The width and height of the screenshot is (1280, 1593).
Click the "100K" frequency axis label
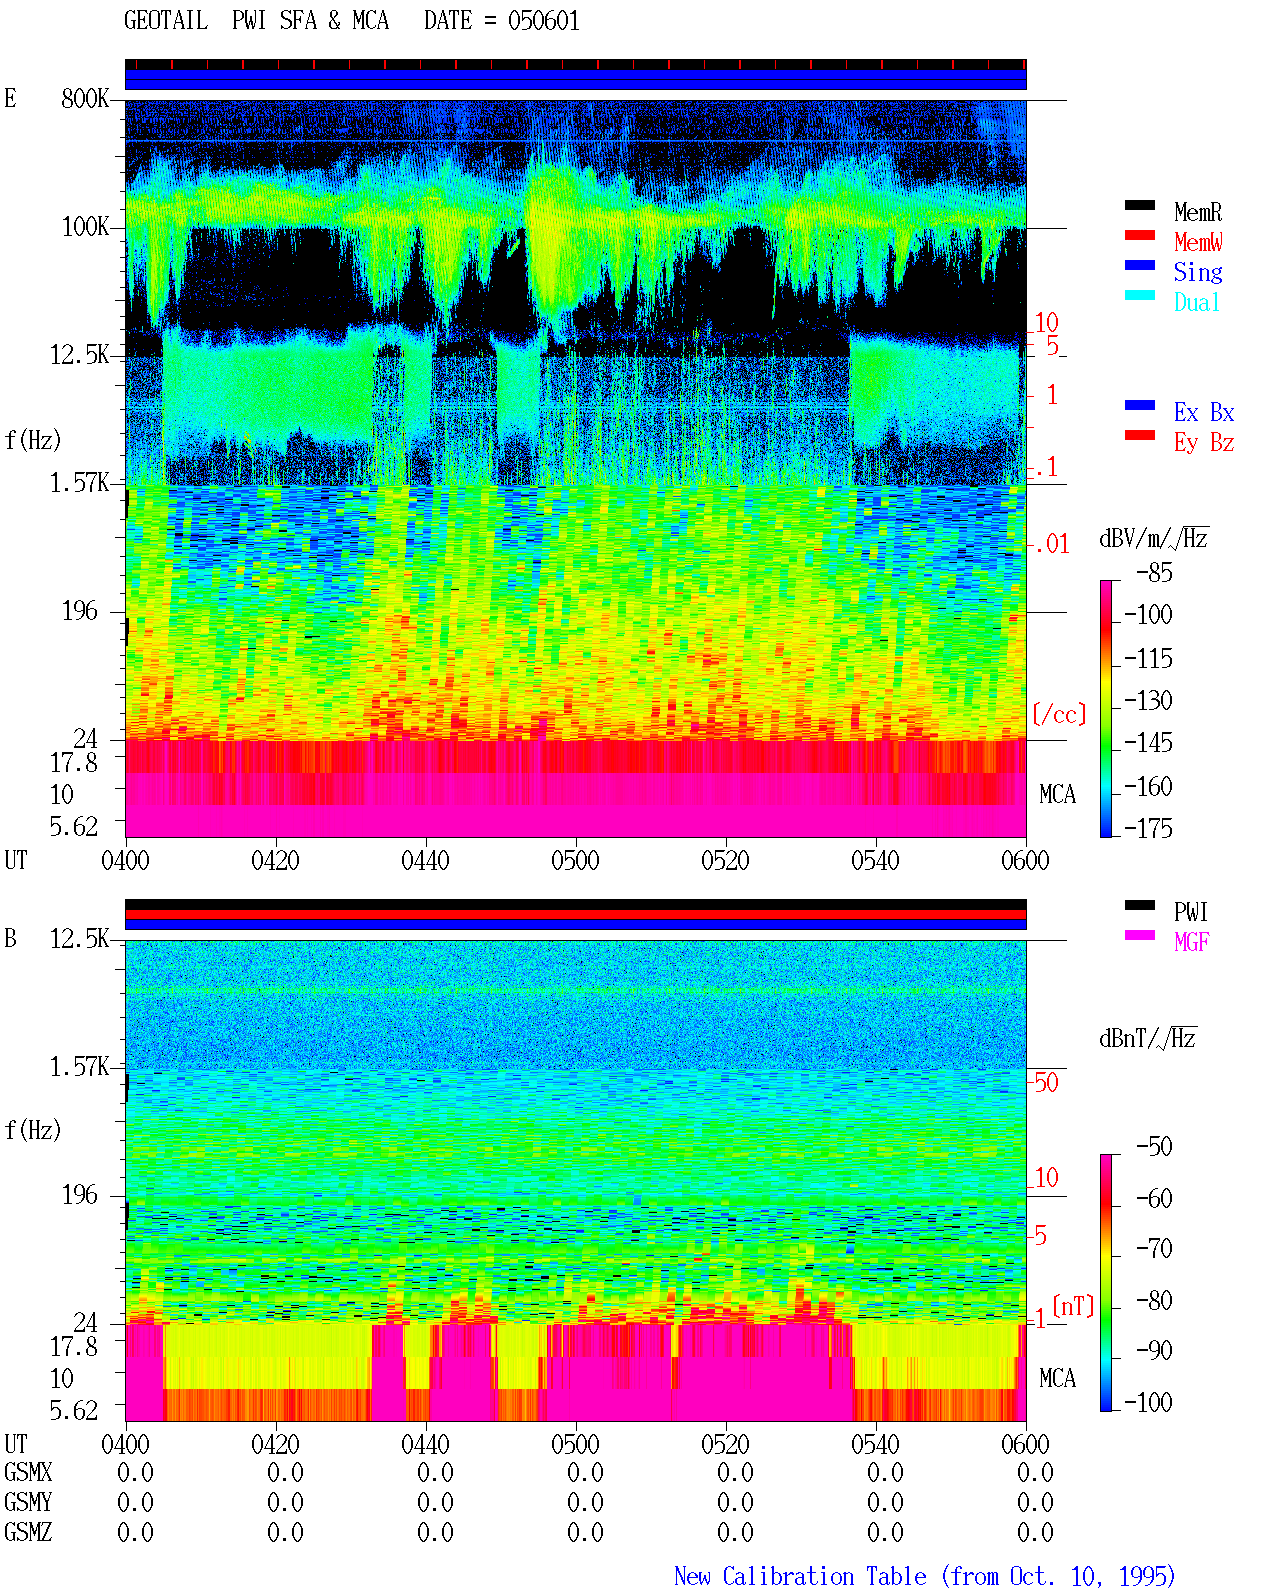(85, 227)
